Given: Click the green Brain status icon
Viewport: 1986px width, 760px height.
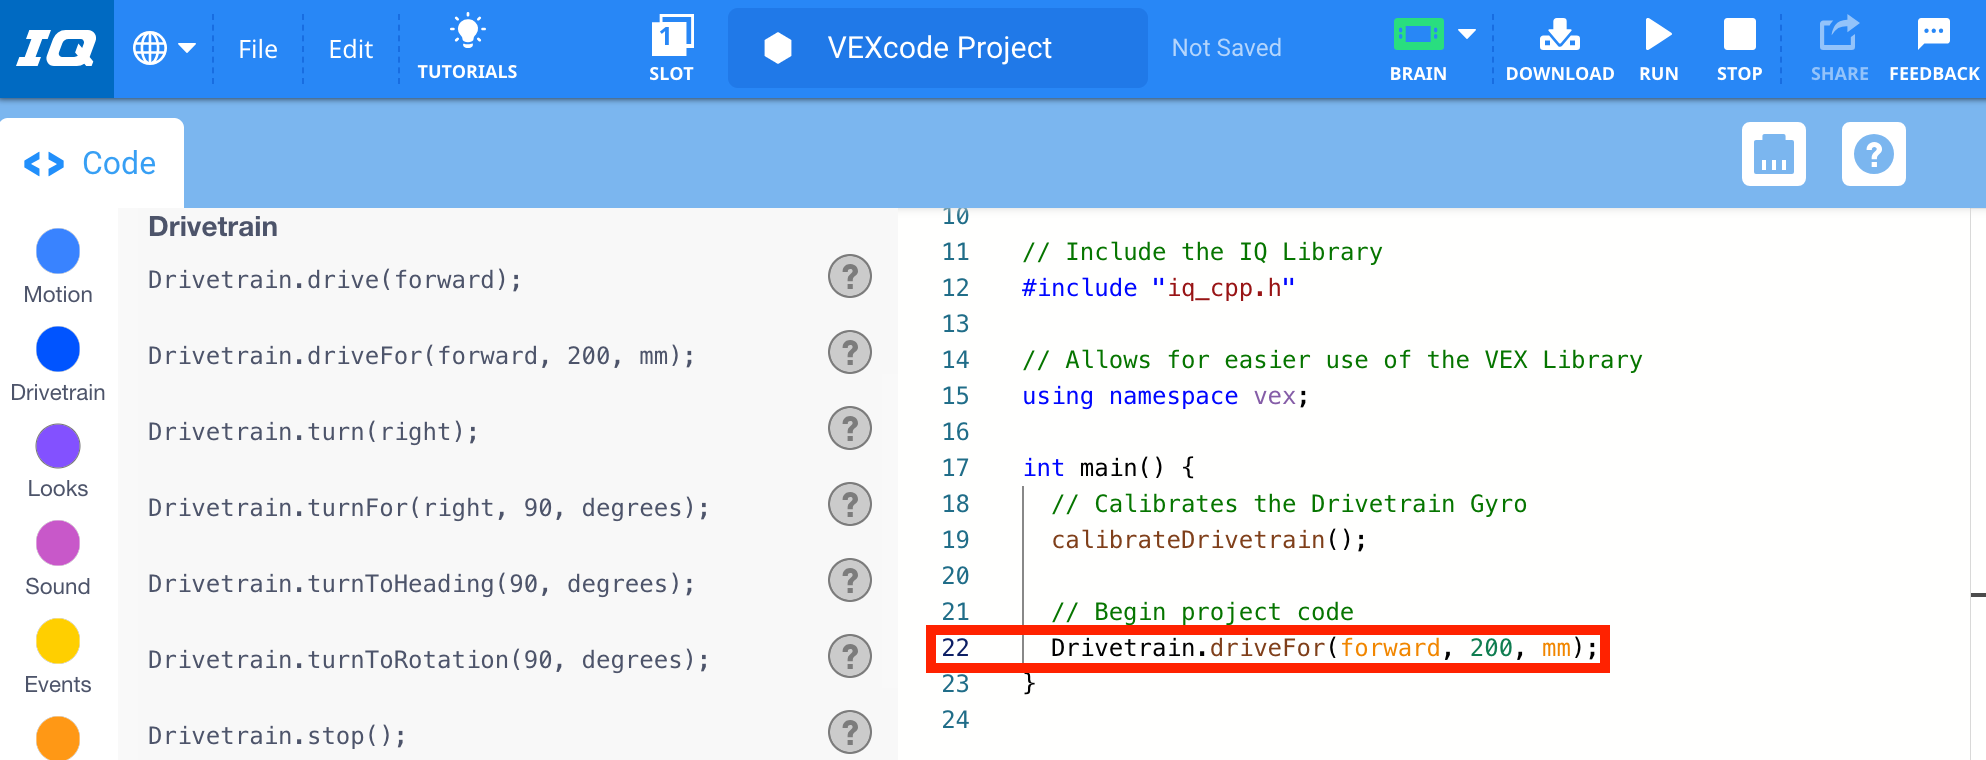Looking at the screenshot, I should tap(1418, 35).
